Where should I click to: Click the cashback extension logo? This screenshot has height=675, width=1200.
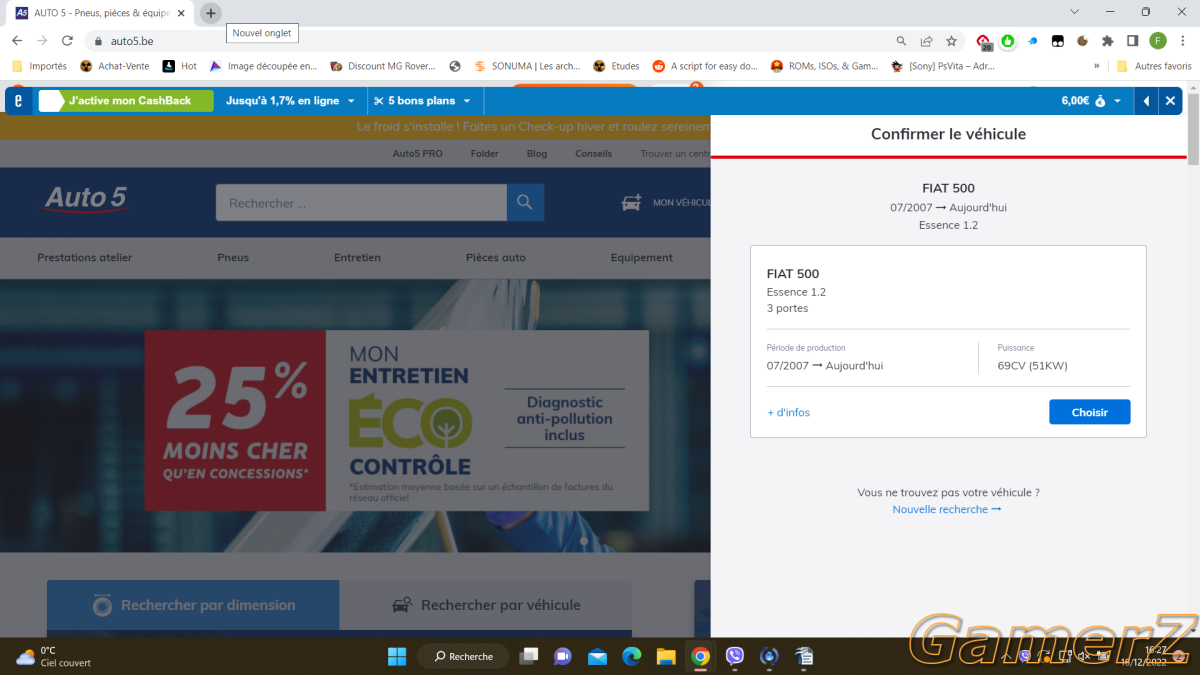[19, 101]
